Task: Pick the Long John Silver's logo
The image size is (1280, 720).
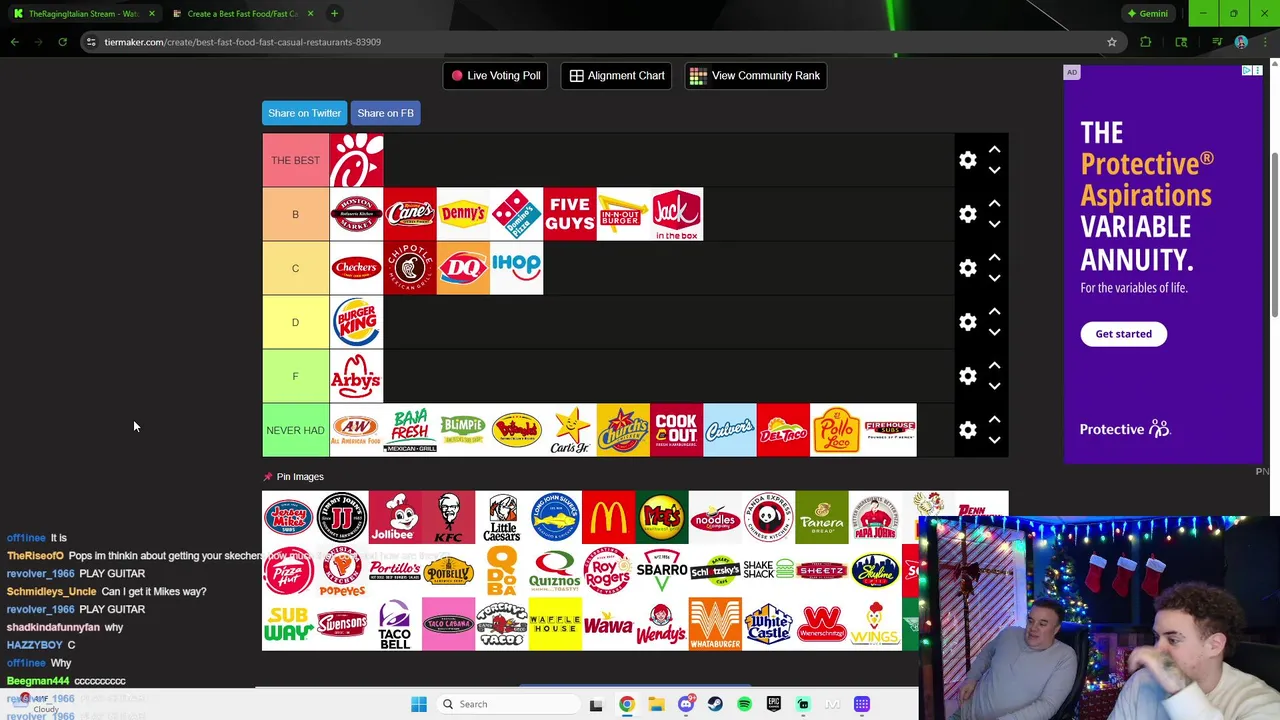Action: pyautogui.click(x=555, y=517)
